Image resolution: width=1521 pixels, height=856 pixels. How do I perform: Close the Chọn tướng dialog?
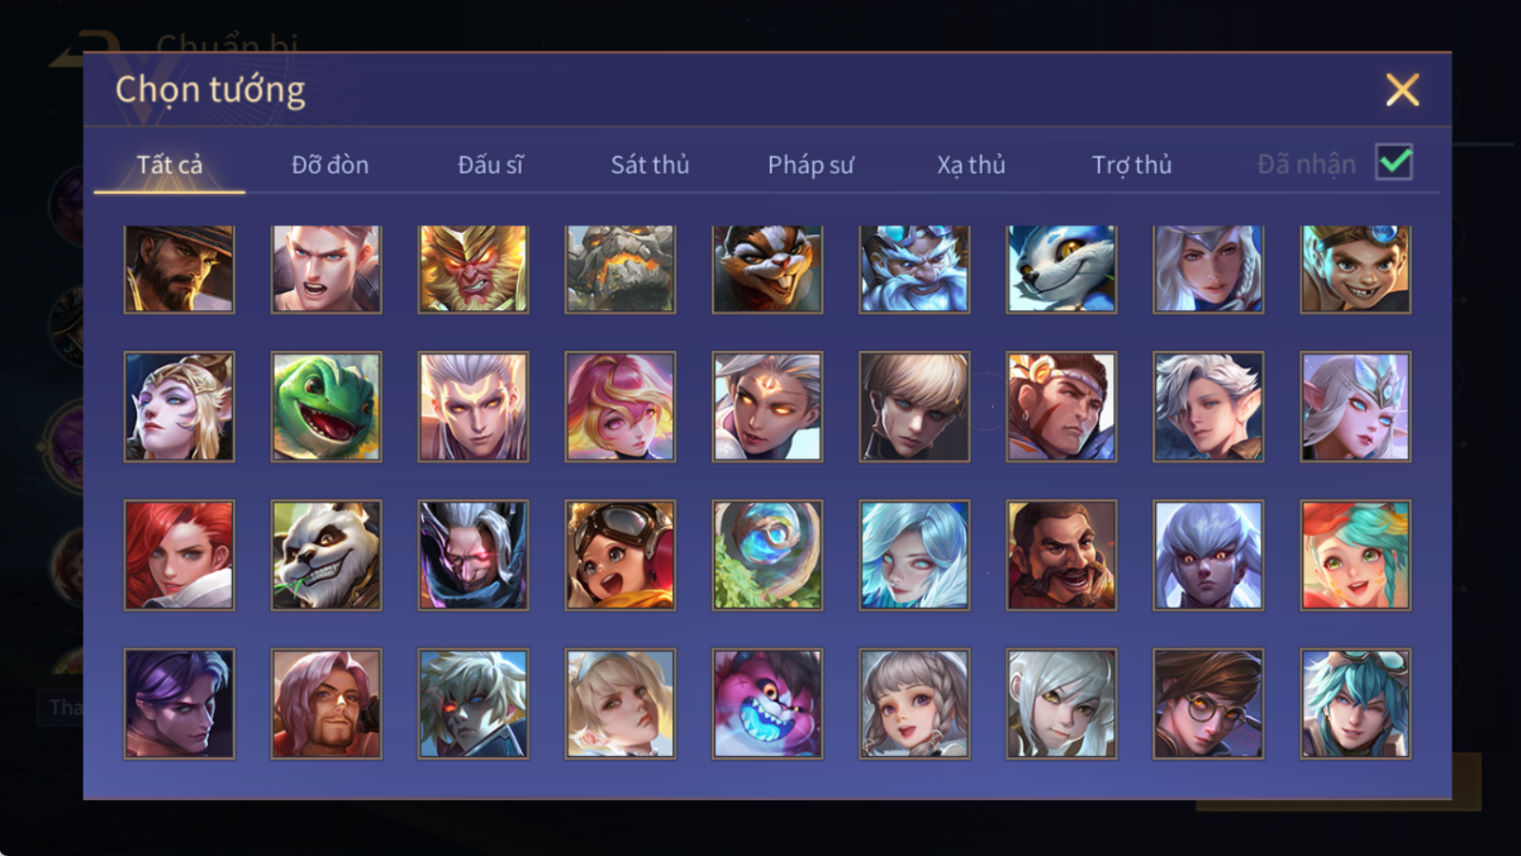[1402, 90]
